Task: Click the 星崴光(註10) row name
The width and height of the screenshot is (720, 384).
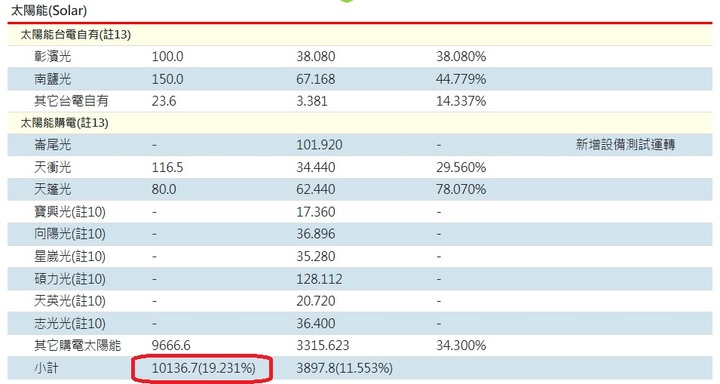Action: click(70, 256)
